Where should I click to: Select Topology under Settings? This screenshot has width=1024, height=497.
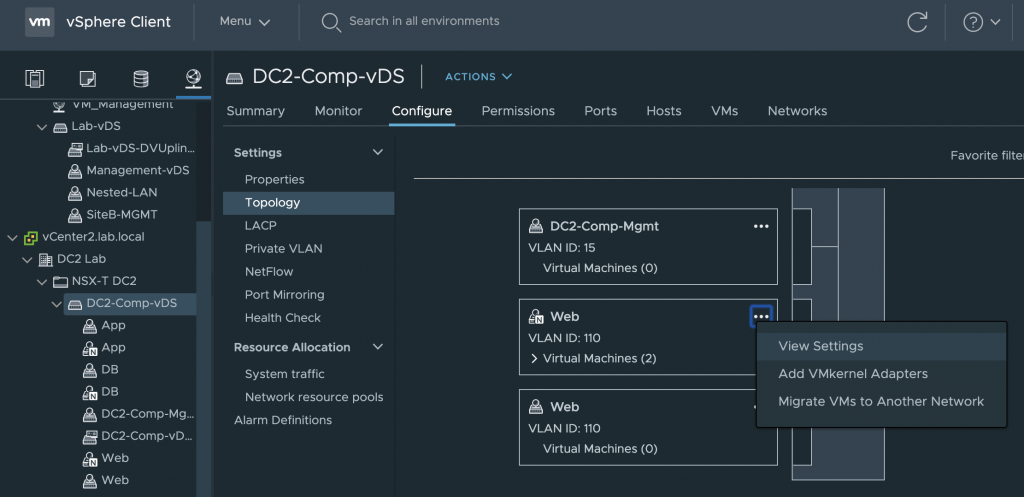(308, 203)
